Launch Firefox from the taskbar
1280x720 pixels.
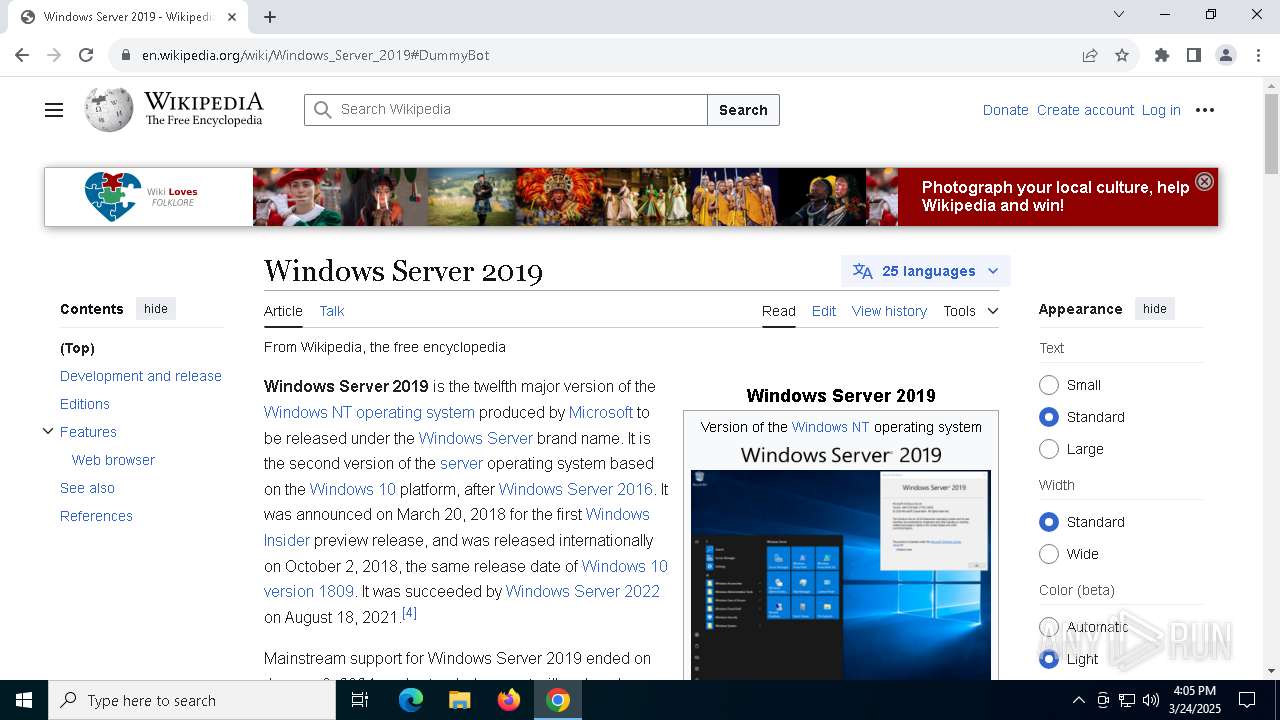pos(508,700)
